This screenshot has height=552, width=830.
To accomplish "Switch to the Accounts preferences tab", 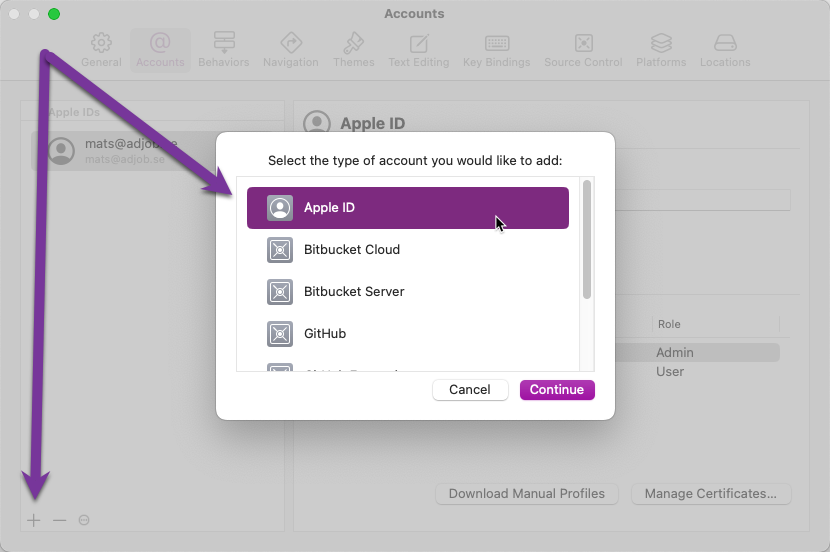I will (160, 50).
